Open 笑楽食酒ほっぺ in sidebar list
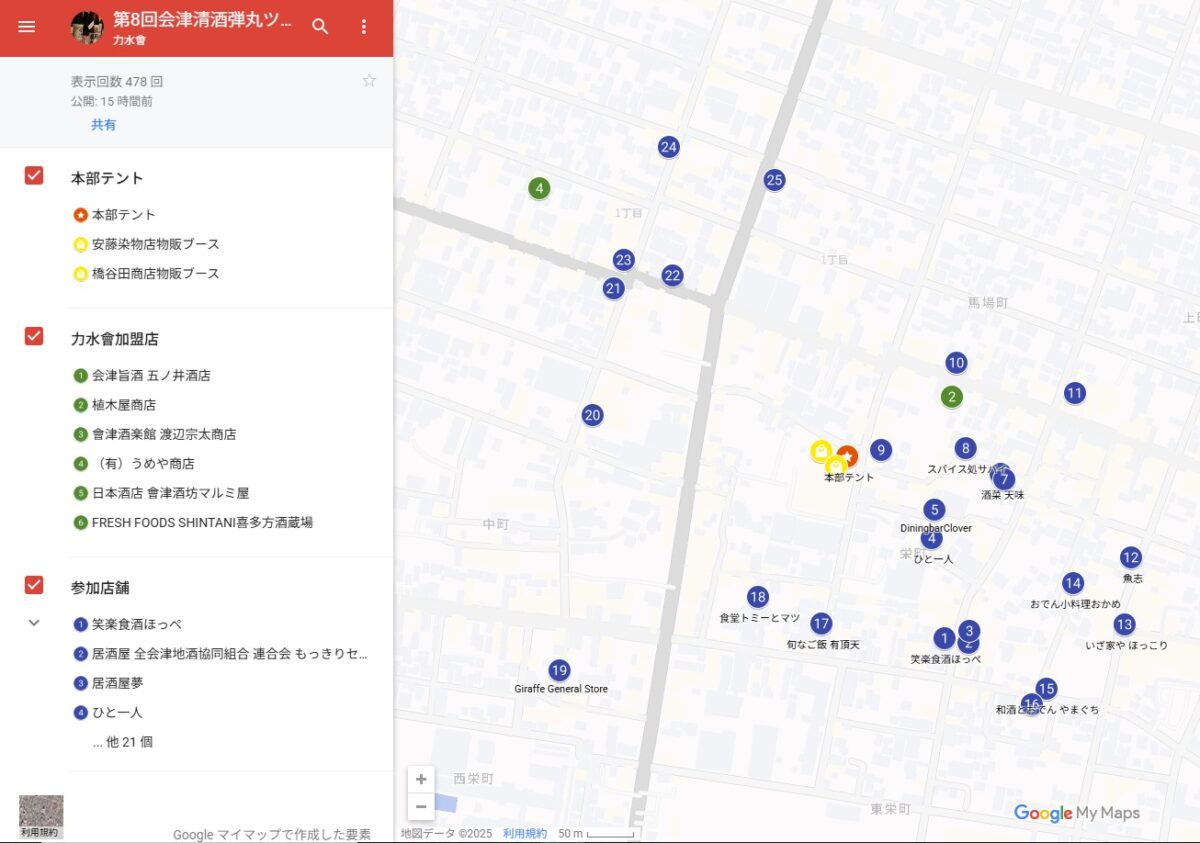The width and height of the screenshot is (1200, 843). 137,625
